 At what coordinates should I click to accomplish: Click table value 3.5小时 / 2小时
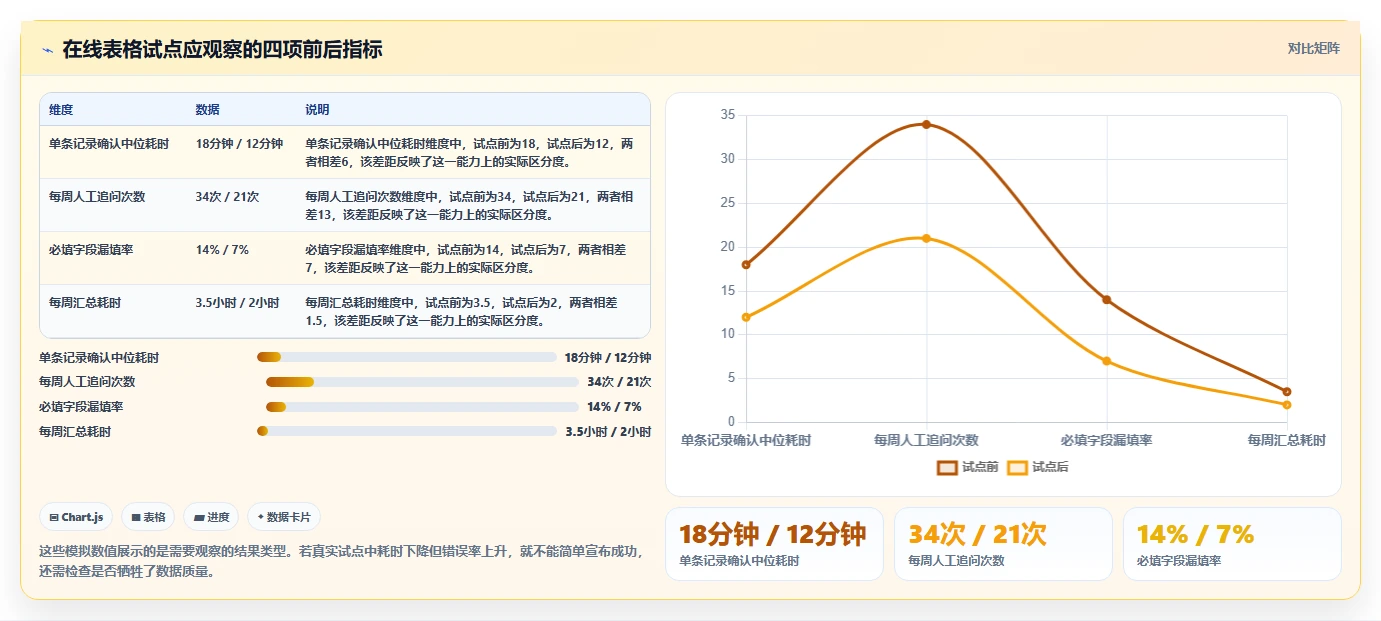pyautogui.click(x=238, y=303)
